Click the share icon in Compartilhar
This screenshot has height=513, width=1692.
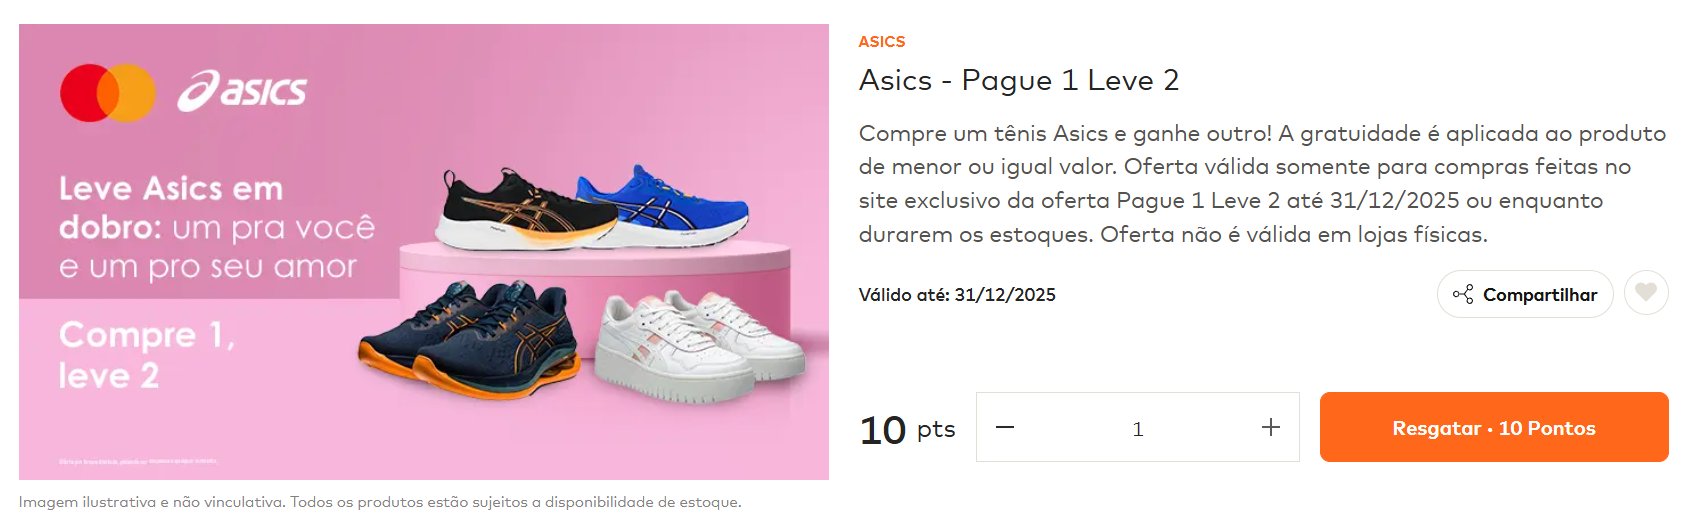pyautogui.click(x=1463, y=294)
